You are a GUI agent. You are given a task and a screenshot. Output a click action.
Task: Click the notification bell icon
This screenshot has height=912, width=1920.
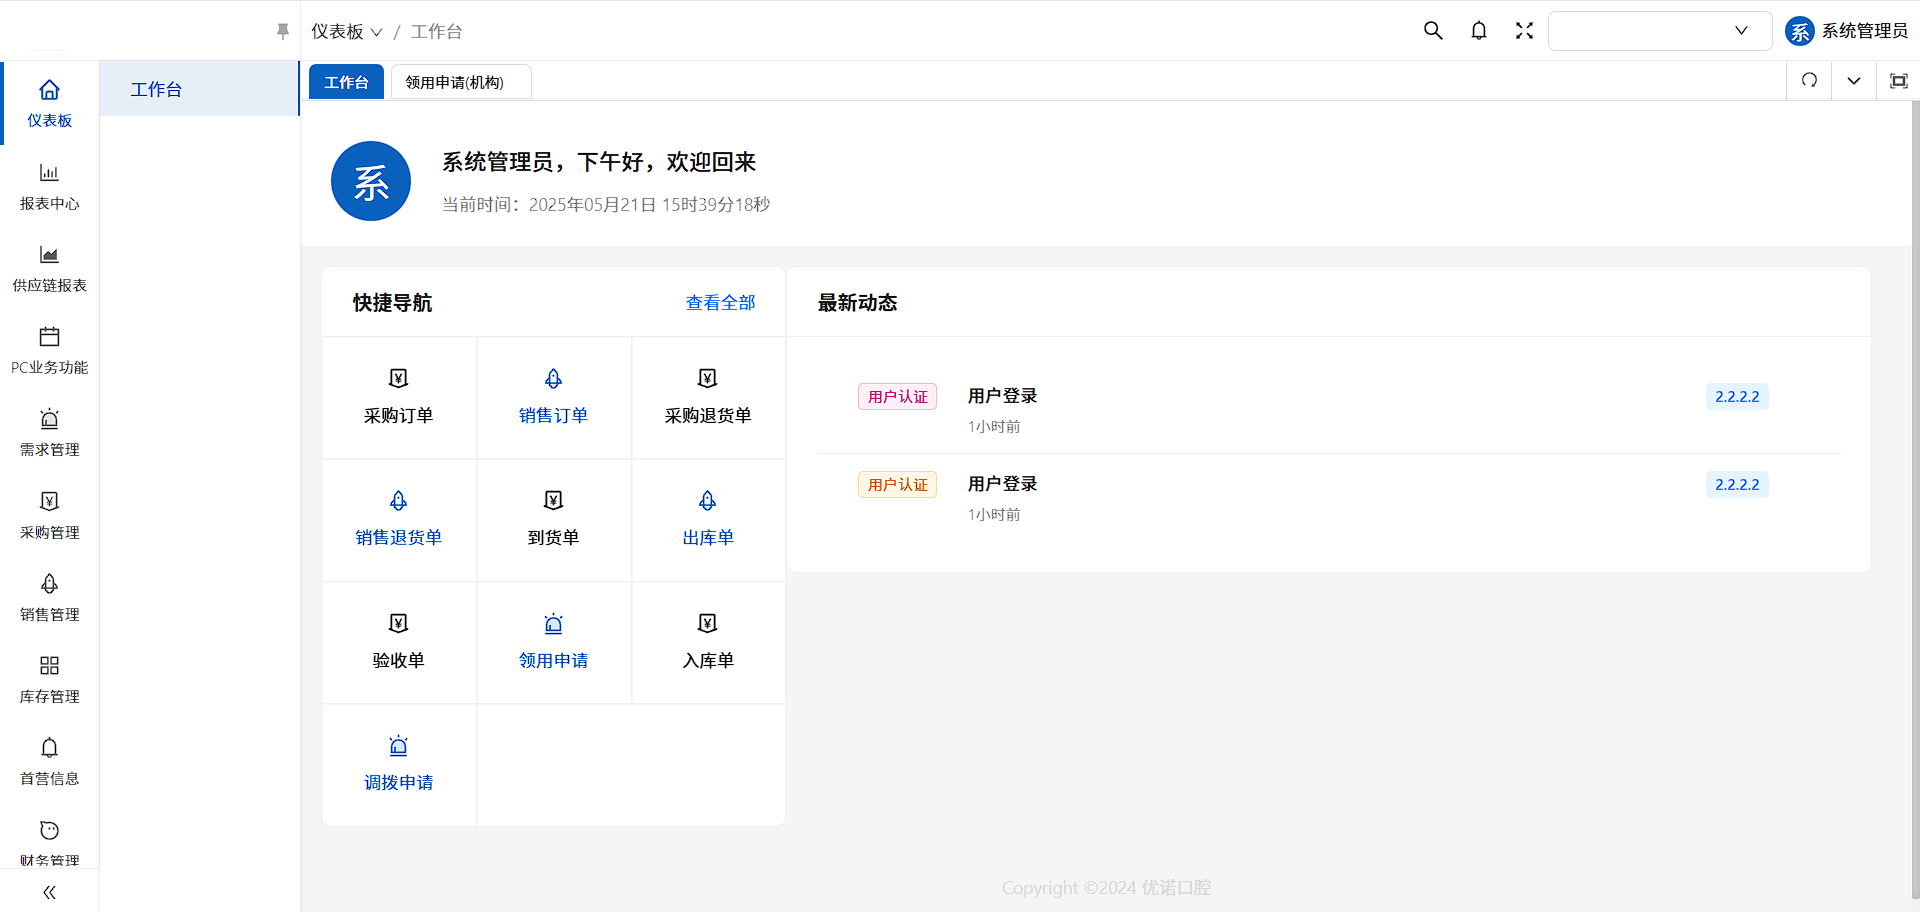coord(1479,31)
